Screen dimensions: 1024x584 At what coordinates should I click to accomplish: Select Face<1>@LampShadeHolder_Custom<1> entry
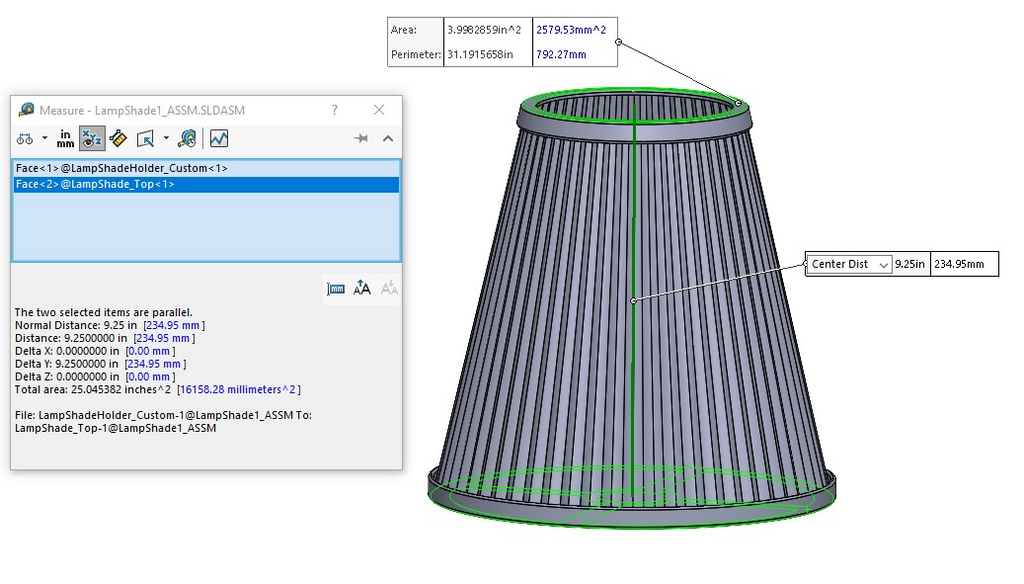206,168
